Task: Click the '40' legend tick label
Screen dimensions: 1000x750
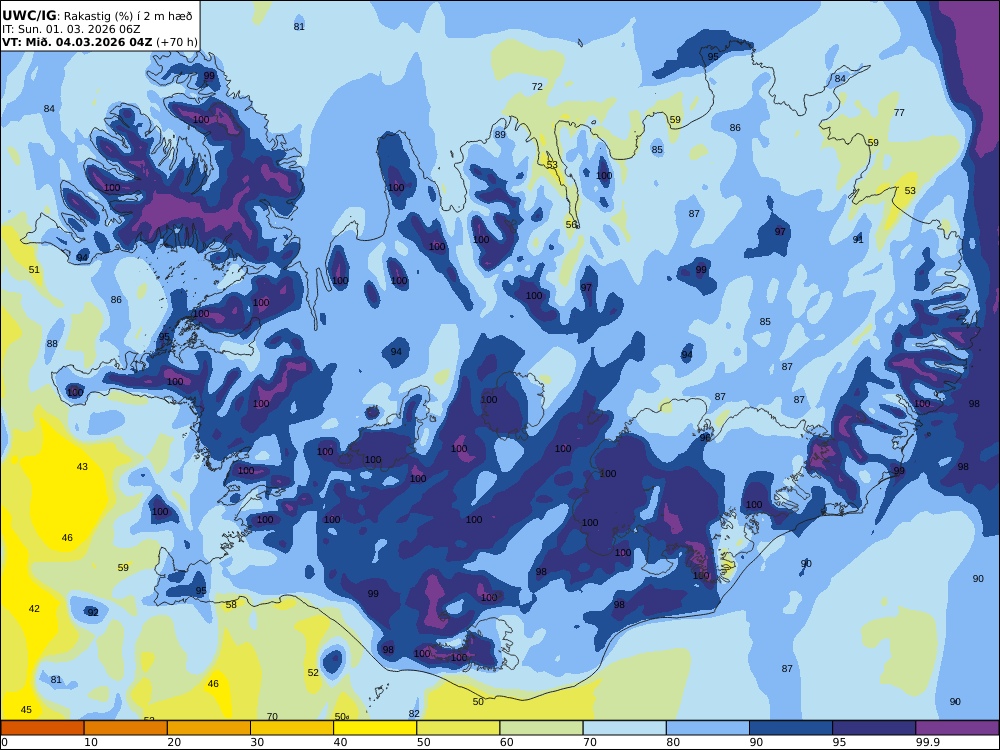Action: [341, 742]
